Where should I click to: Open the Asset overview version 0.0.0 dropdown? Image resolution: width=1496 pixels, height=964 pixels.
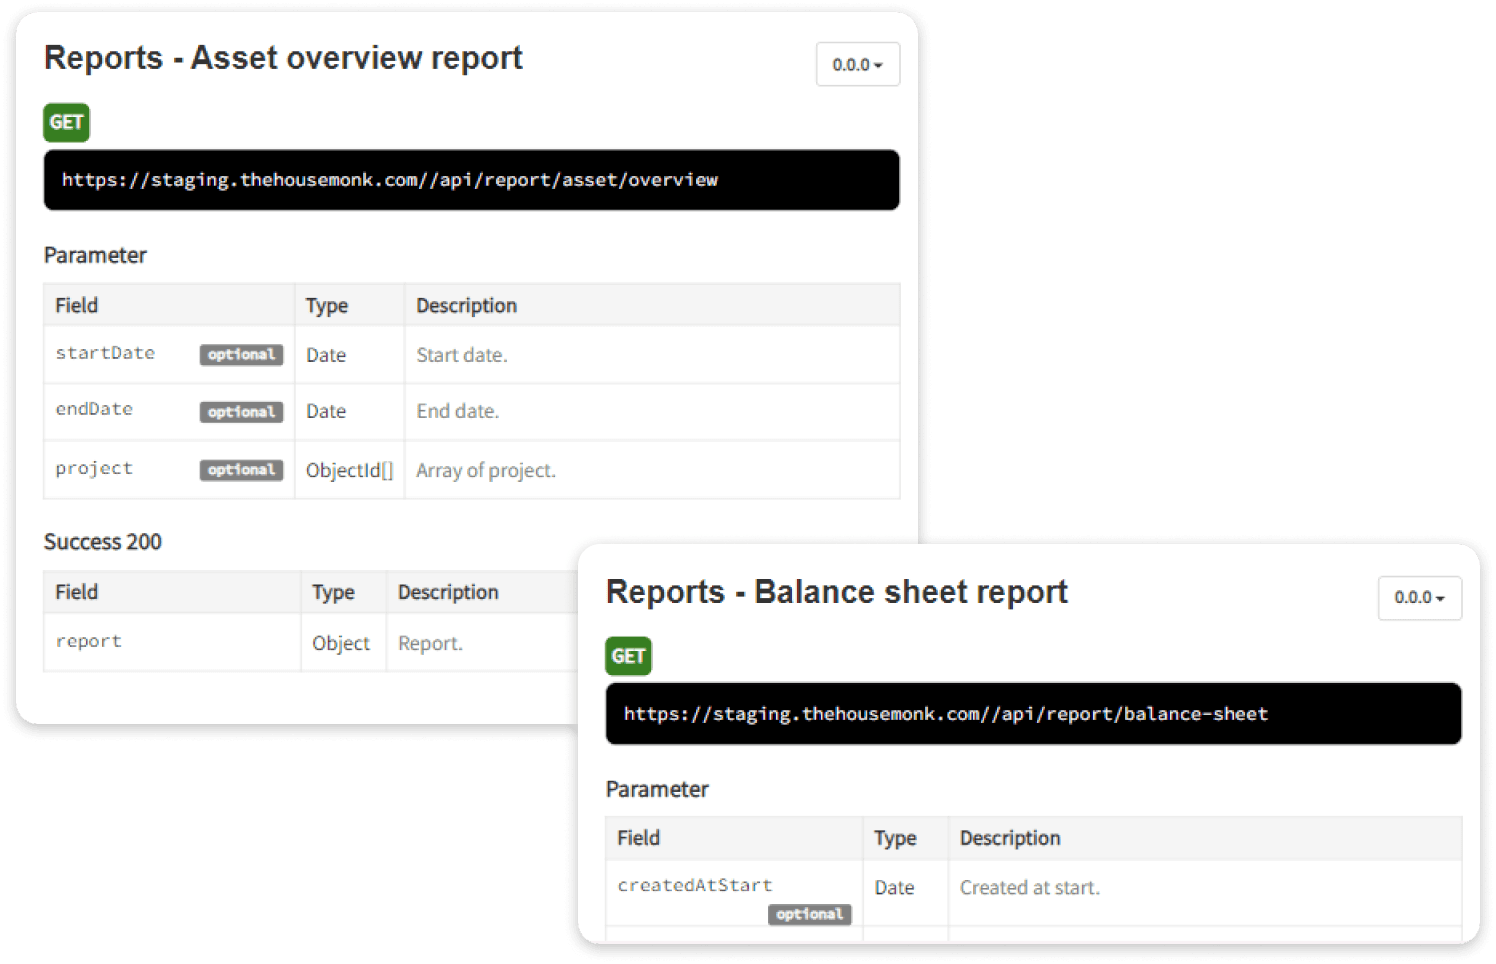857,65
